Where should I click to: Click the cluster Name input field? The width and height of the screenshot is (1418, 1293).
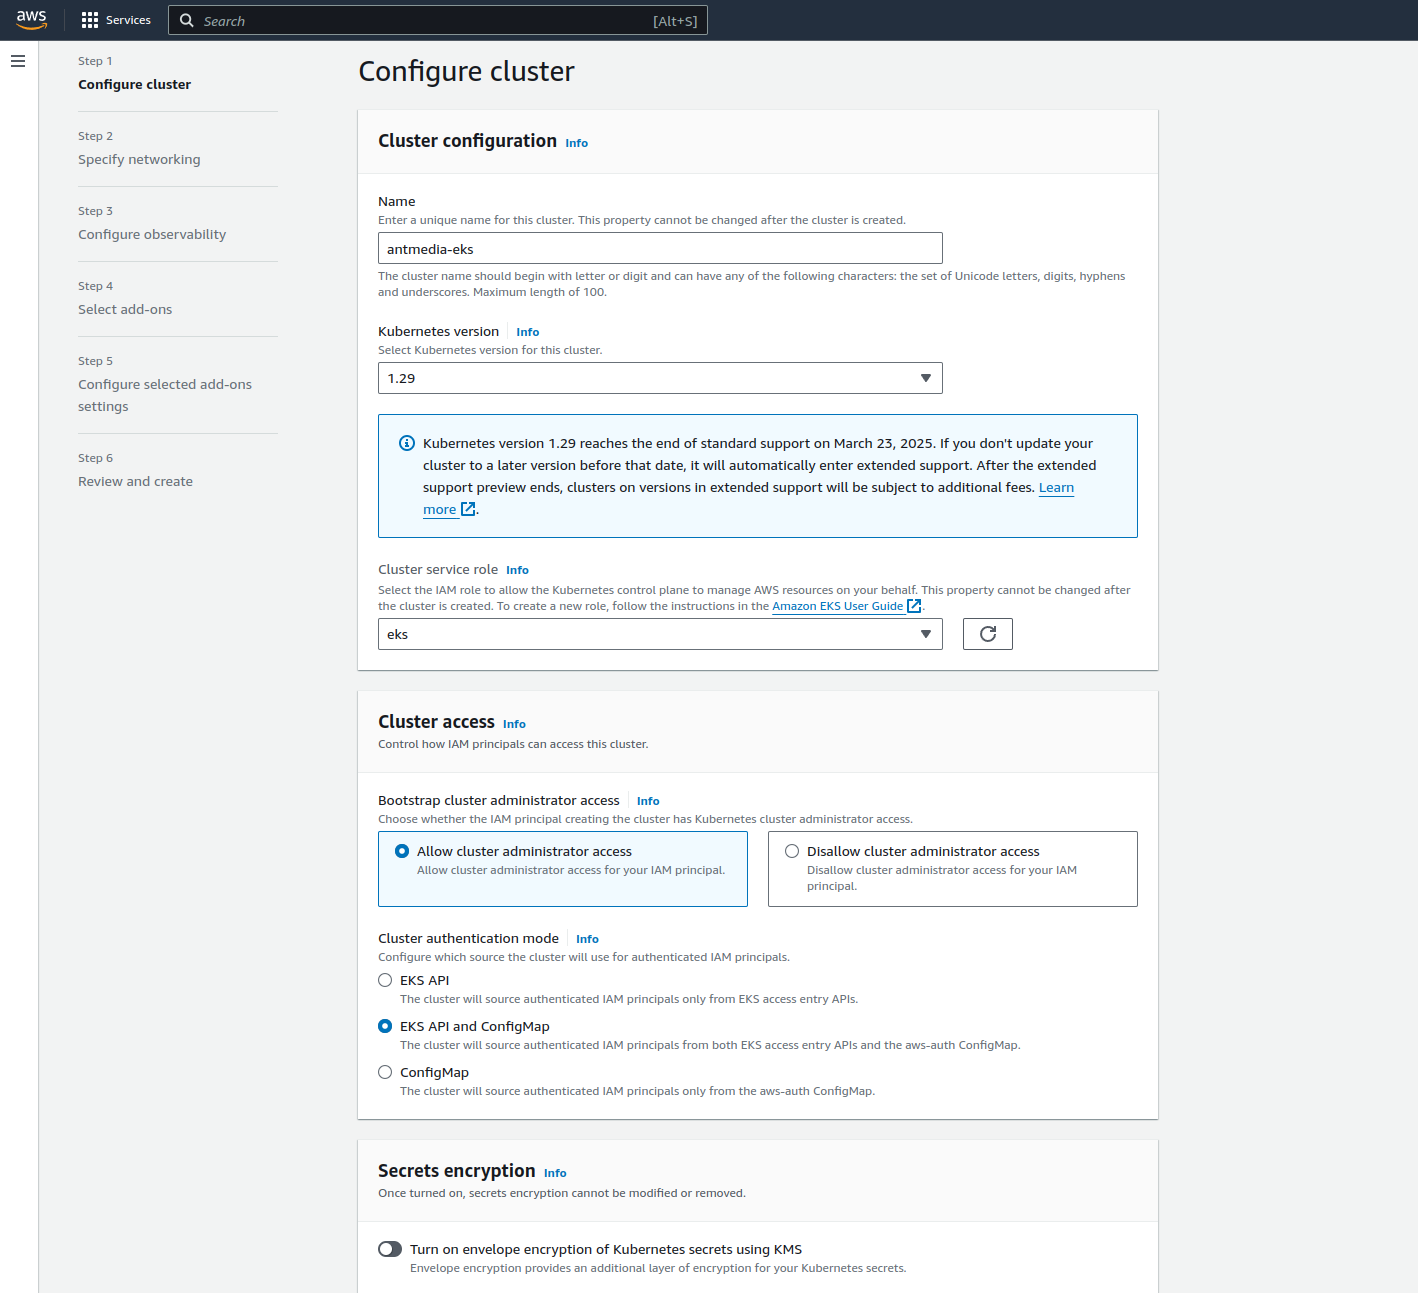tap(660, 248)
